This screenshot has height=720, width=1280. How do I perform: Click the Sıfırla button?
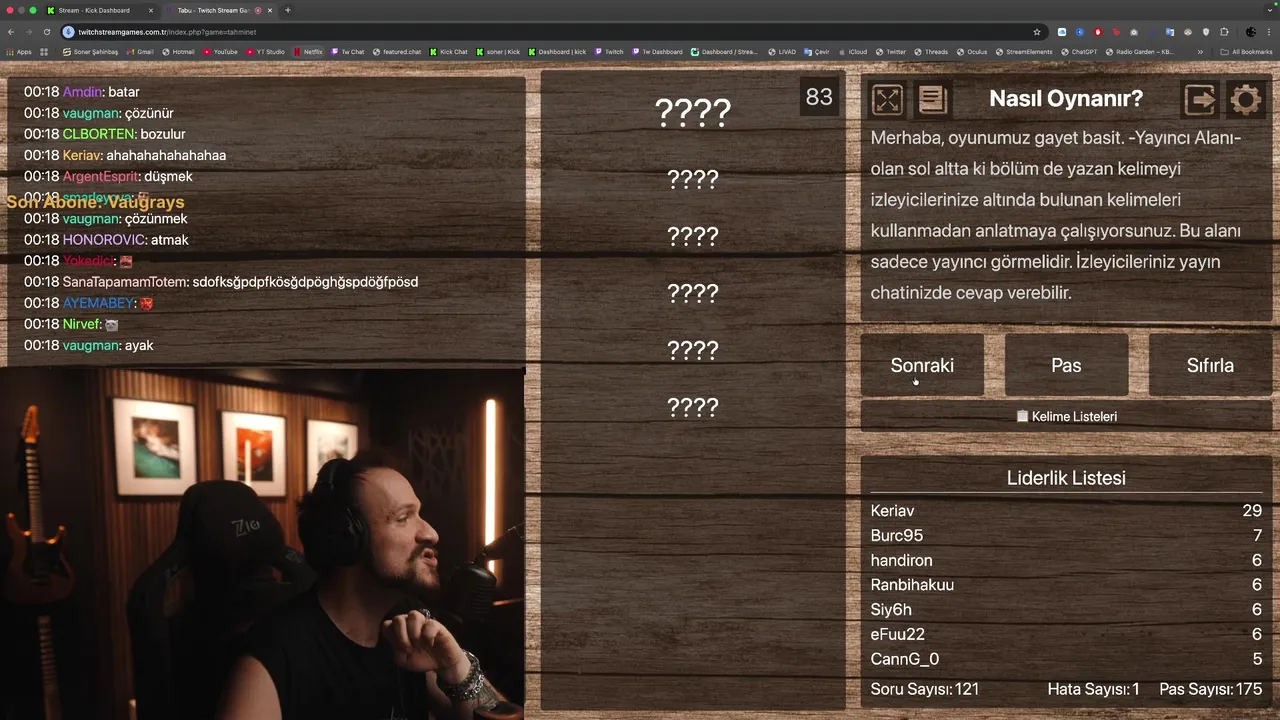click(1210, 365)
